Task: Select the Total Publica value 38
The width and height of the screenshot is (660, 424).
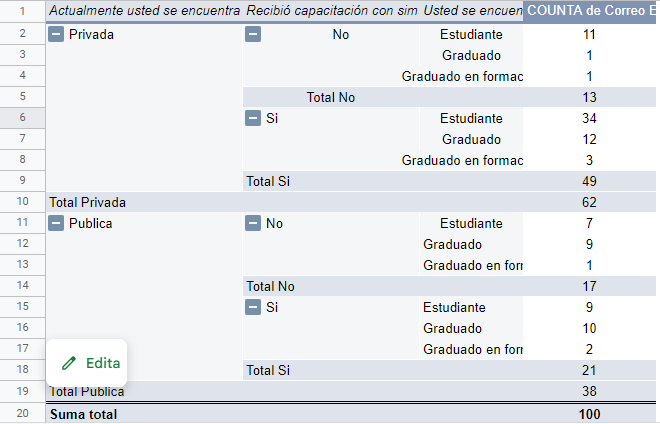Action: tap(589, 391)
